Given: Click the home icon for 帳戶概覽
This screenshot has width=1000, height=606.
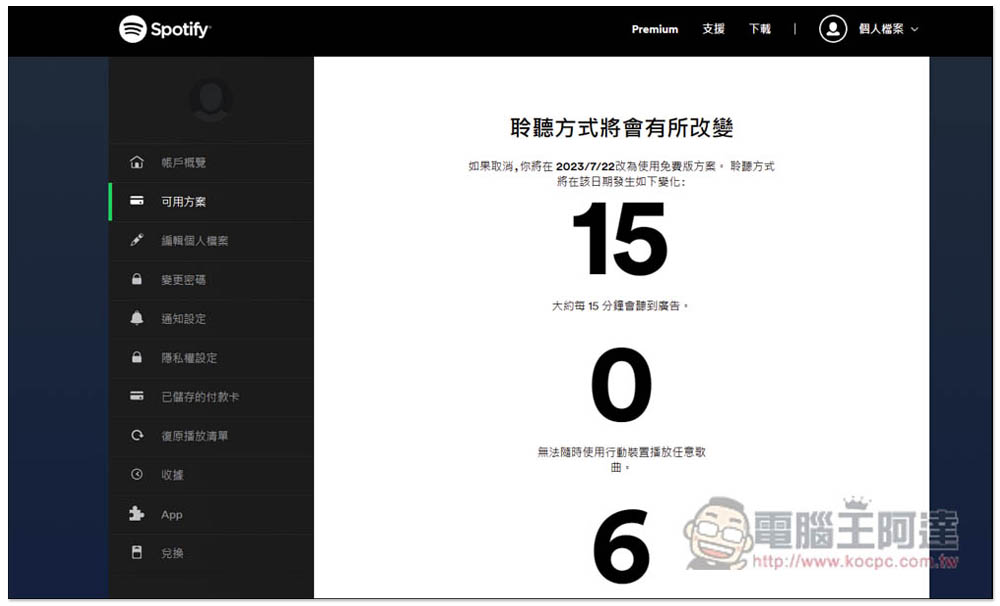Looking at the screenshot, I should 136,162.
